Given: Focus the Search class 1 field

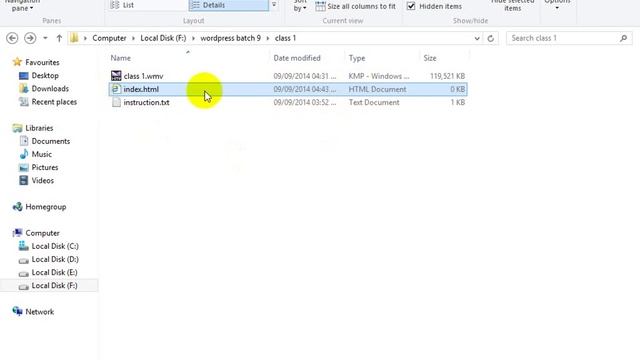Looking at the screenshot, I should pos(569,38).
